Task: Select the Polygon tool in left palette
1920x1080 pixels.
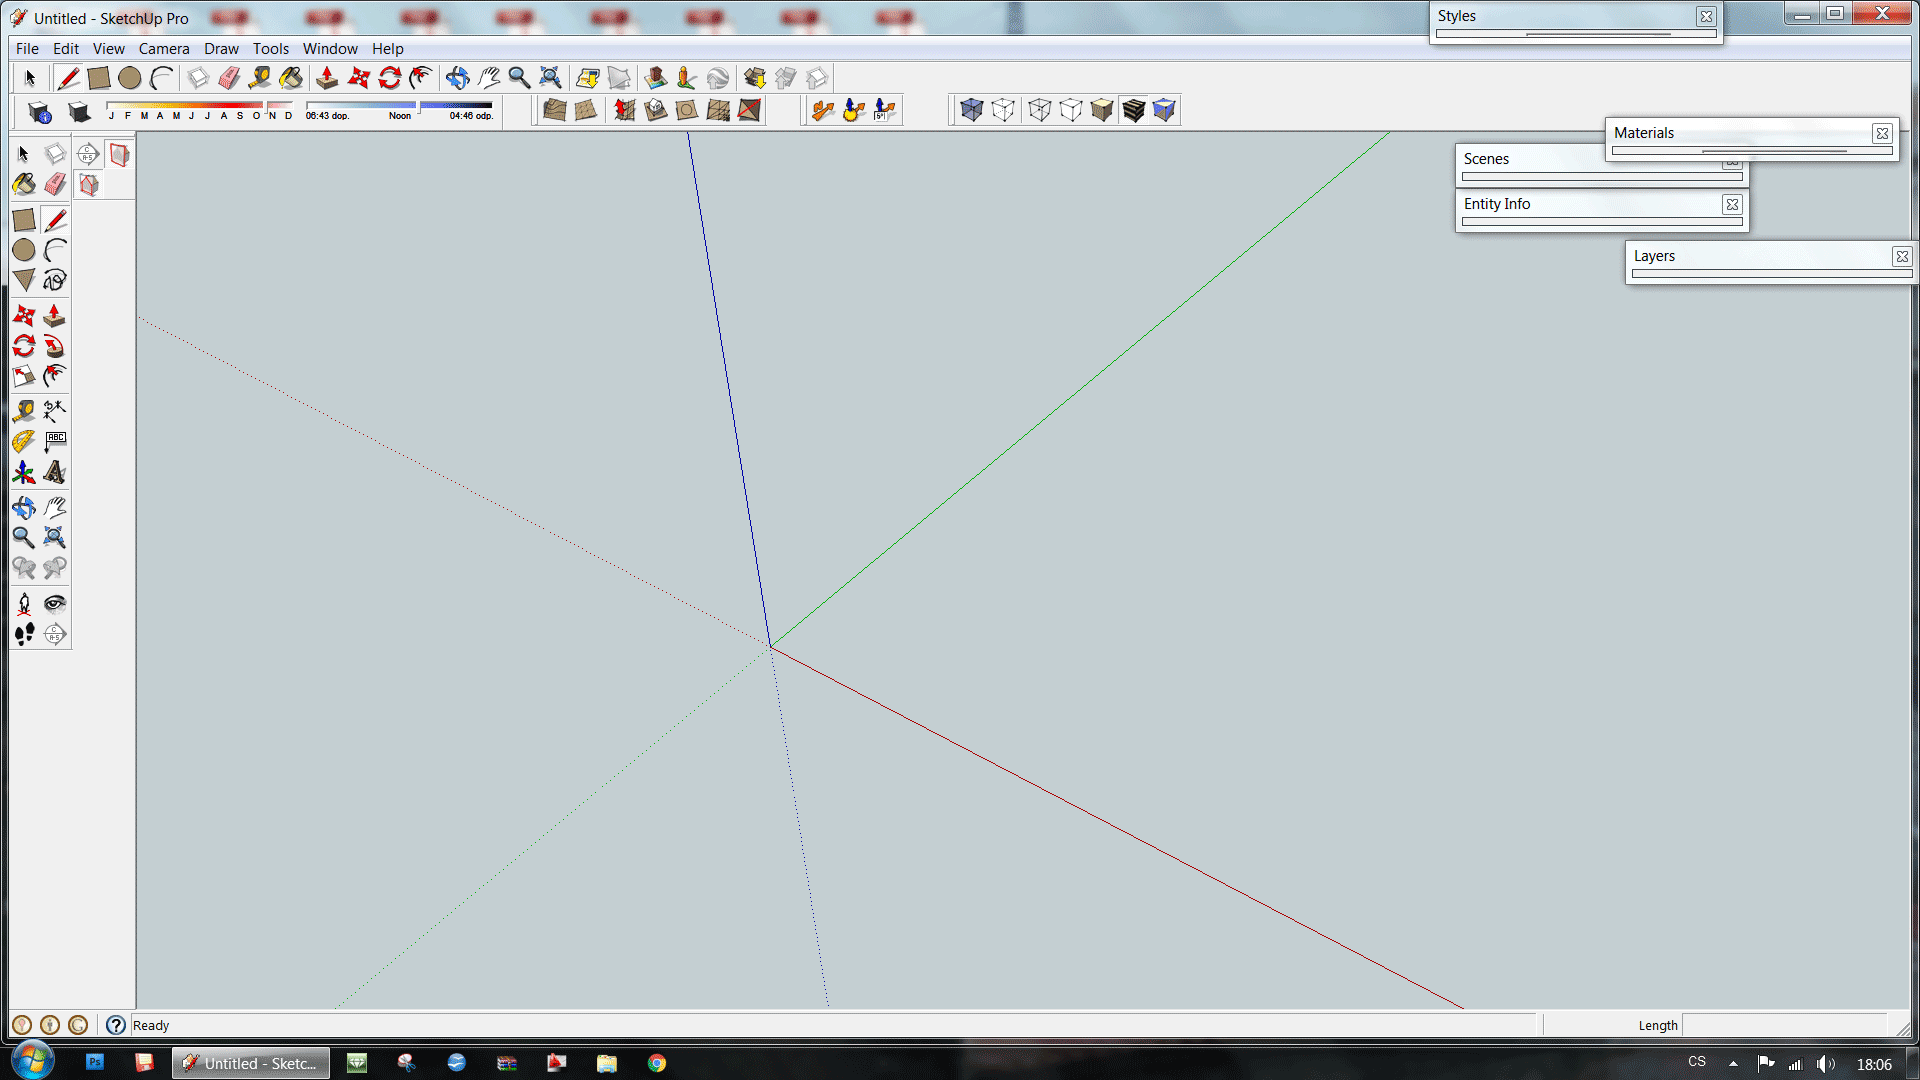Action: coord(24,280)
